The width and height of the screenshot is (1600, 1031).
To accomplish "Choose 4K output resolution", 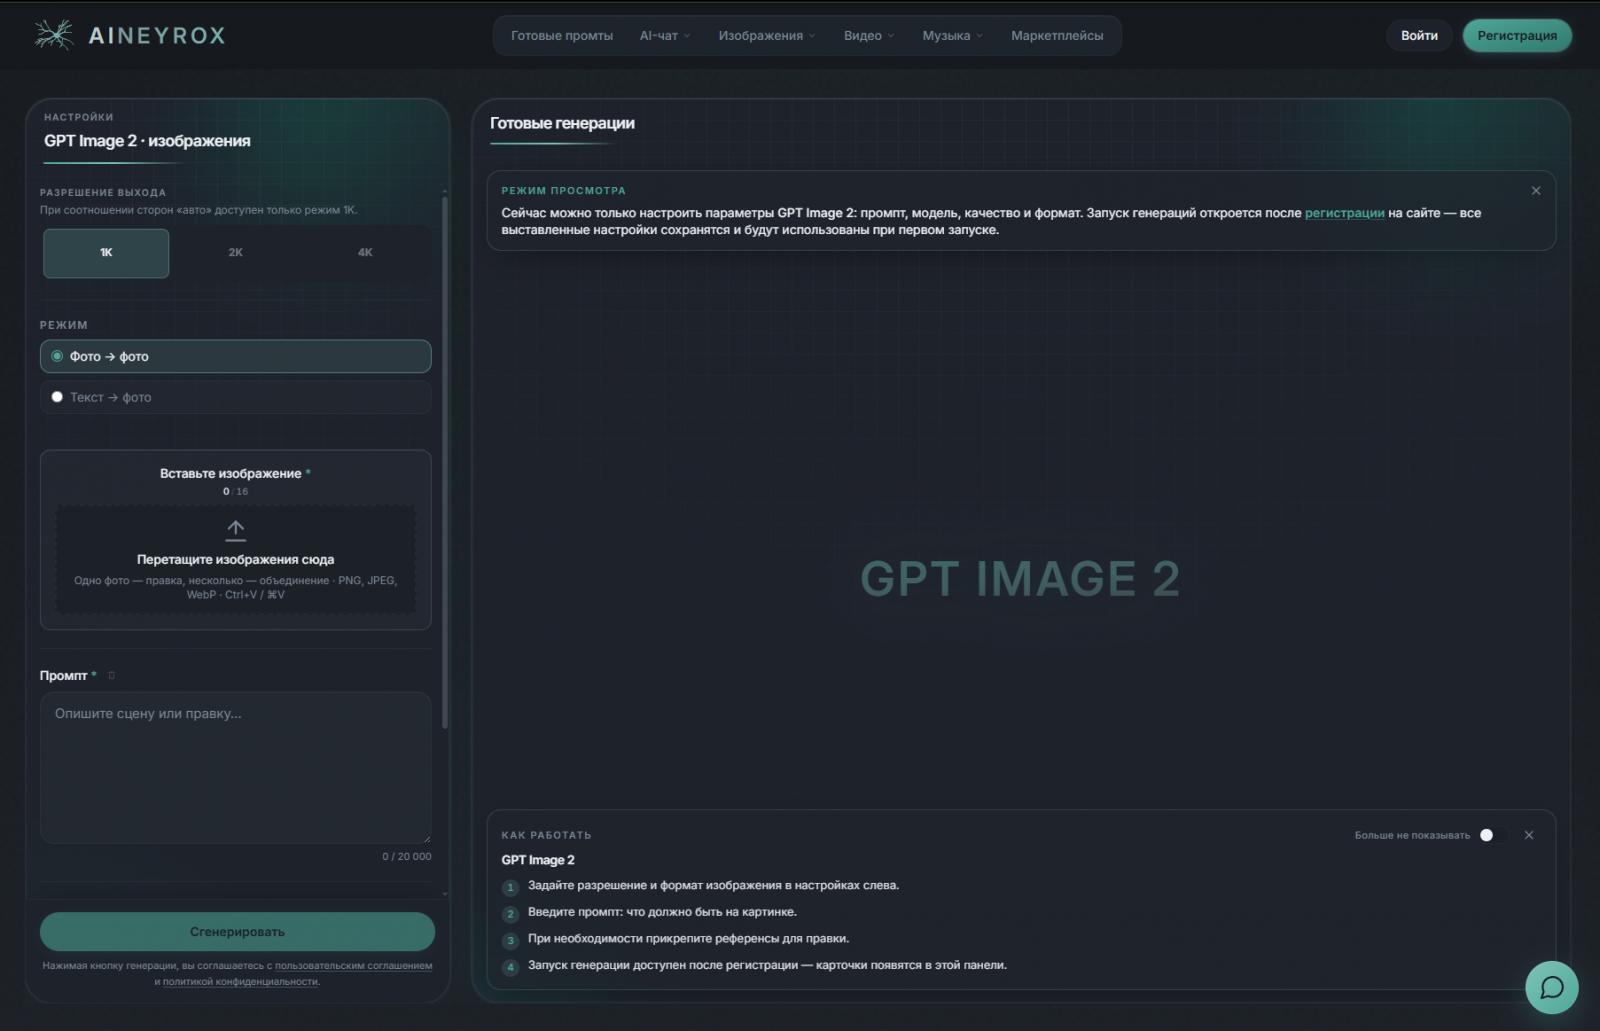I will click(365, 253).
